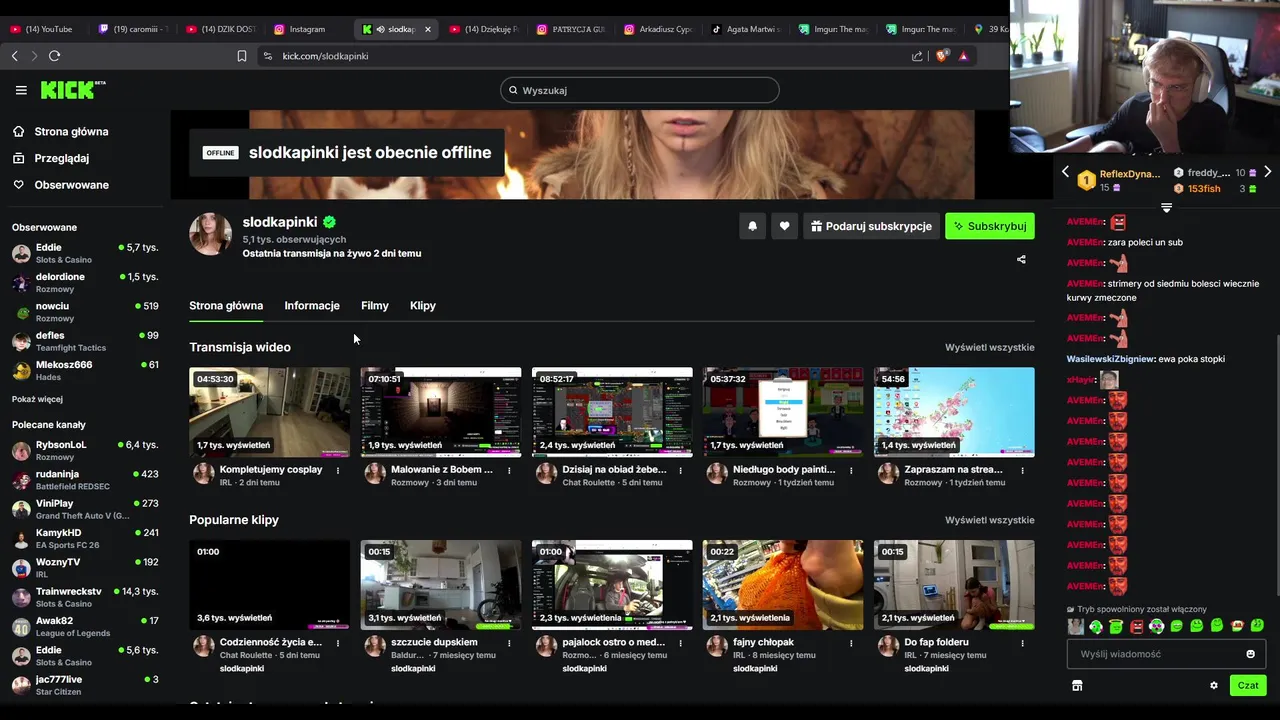
Task: Click the share icon in the address bar
Action: click(x=917, y=56)
